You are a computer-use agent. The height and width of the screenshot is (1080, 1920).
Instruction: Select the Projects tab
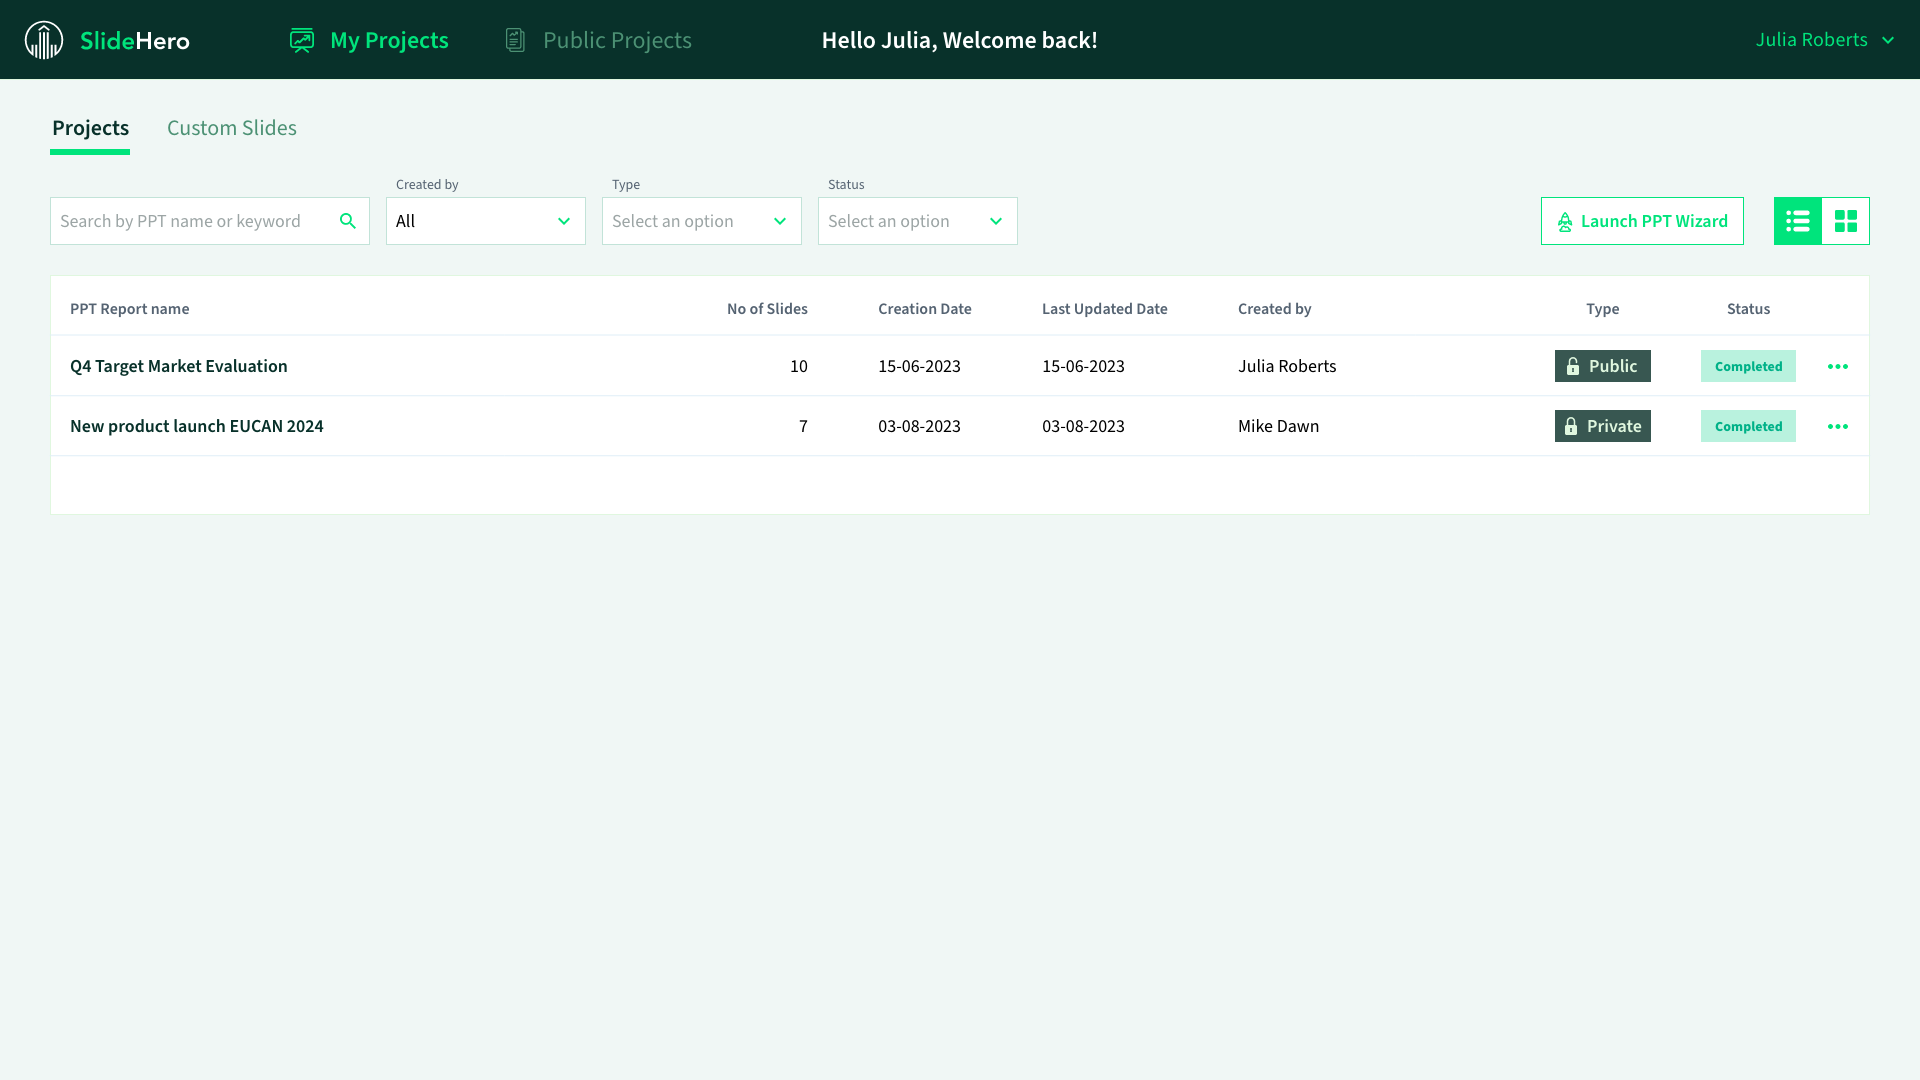click(x=90, y=128)
